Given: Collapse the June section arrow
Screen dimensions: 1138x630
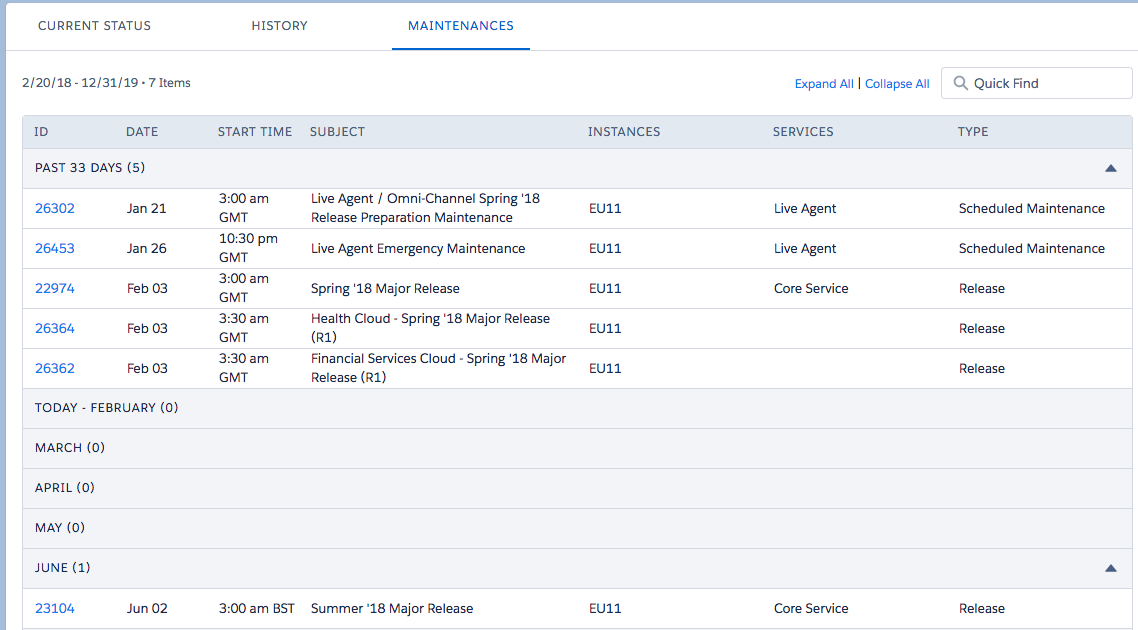Looking at the screenshot, I should click(1110, 568).
